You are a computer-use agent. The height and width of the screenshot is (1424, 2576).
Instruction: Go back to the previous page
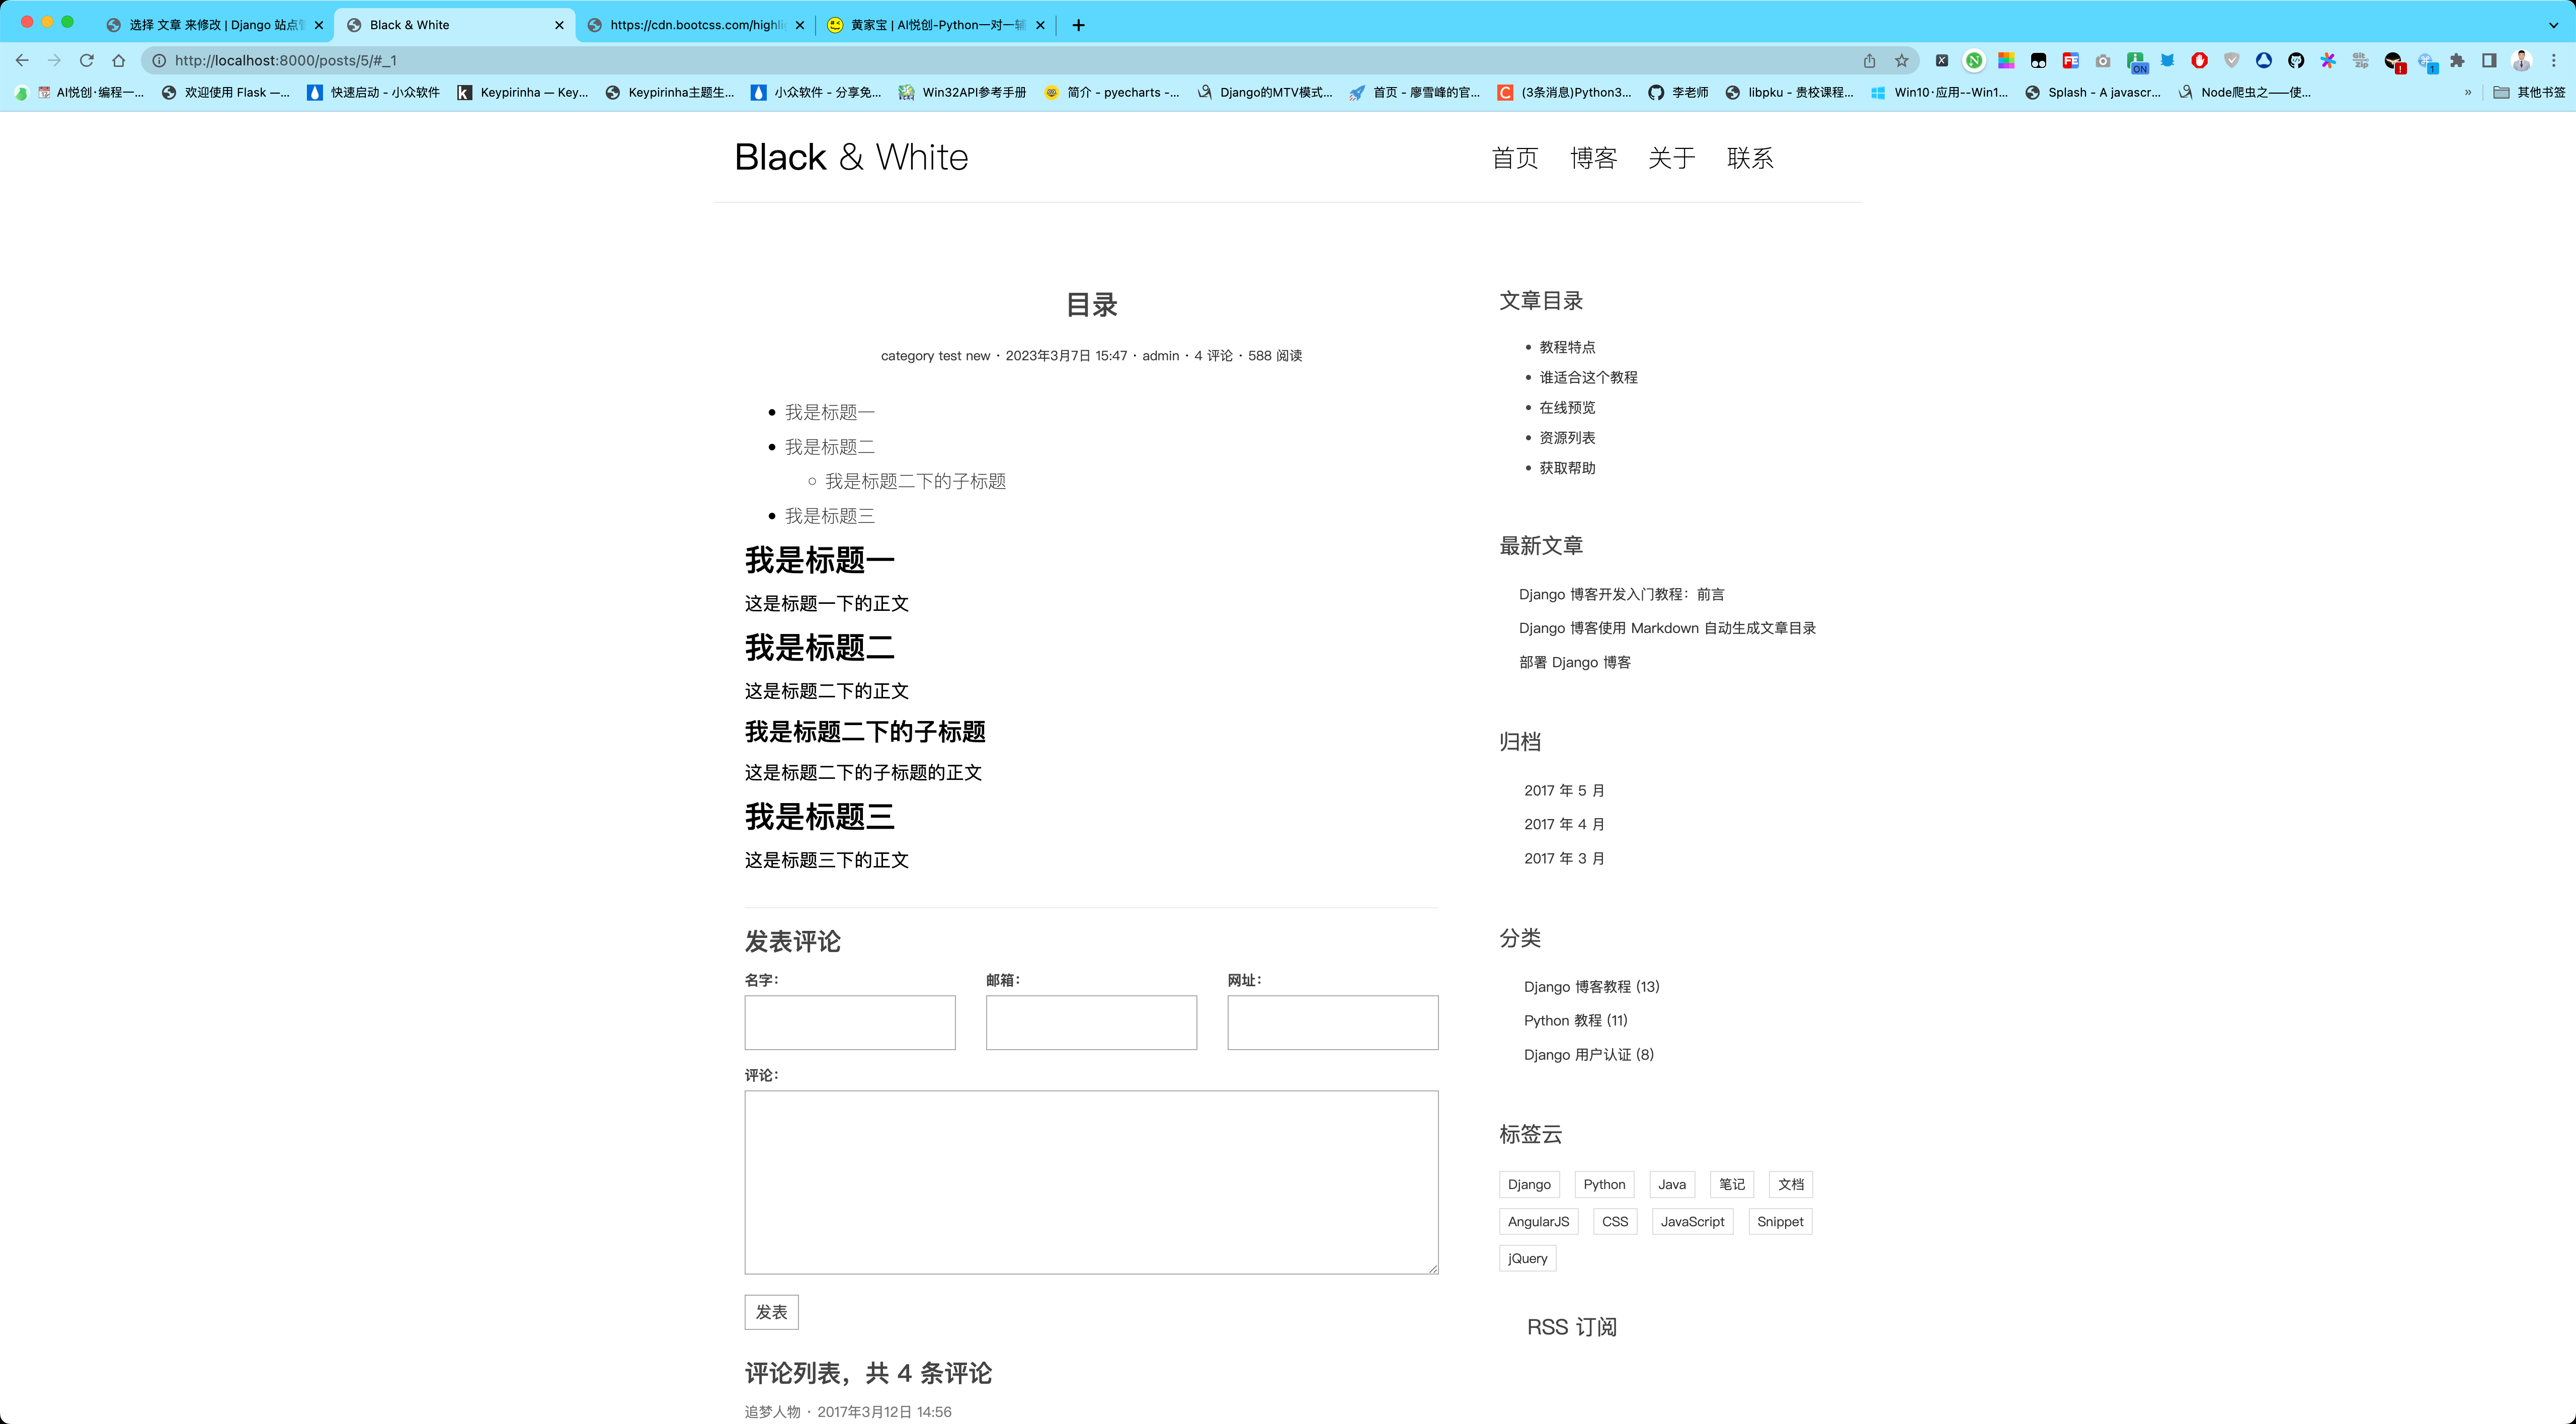click(22, 60)
